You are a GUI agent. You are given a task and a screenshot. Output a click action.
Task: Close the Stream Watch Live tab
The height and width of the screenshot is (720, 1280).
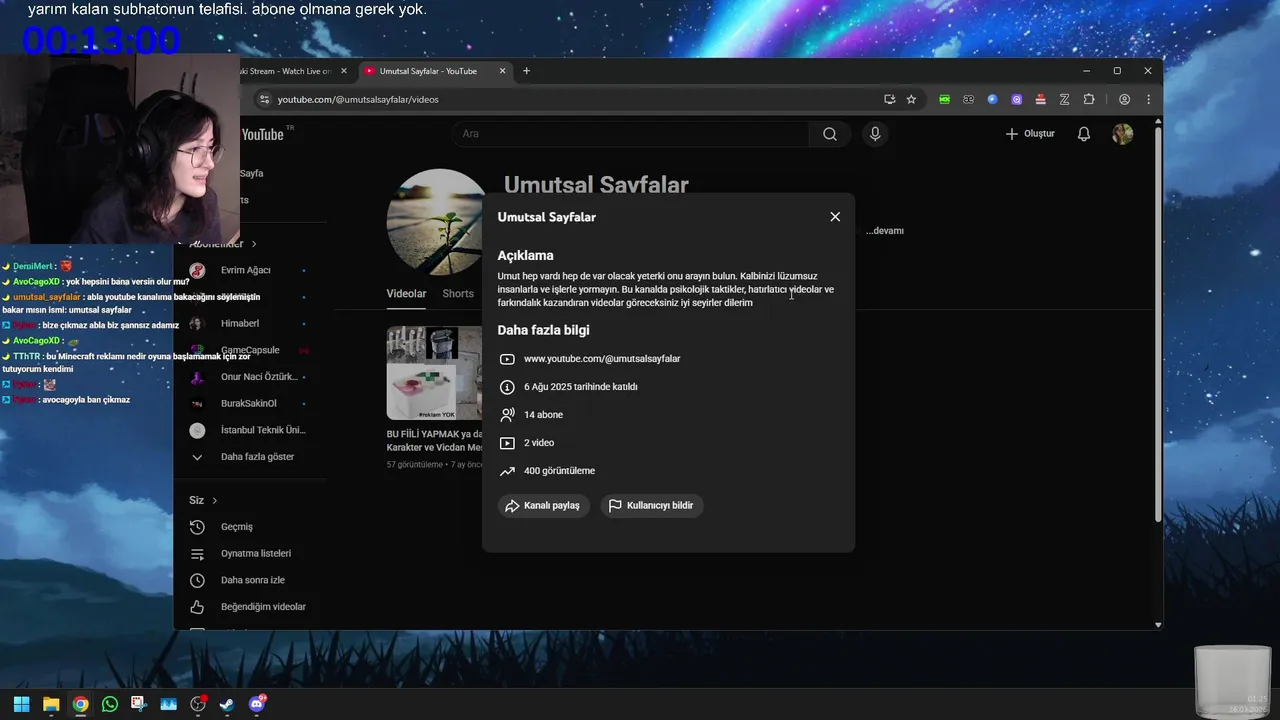click(344, 71)
